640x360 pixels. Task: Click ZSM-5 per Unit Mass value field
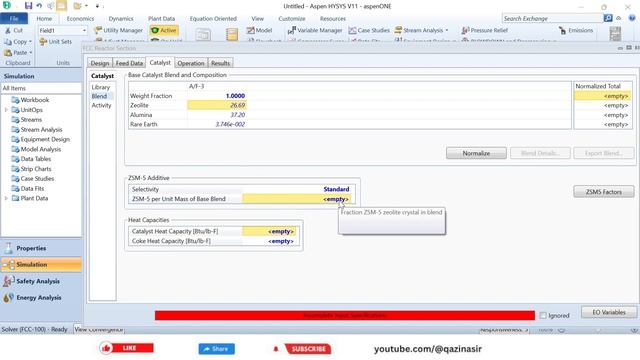pos(297,199)
